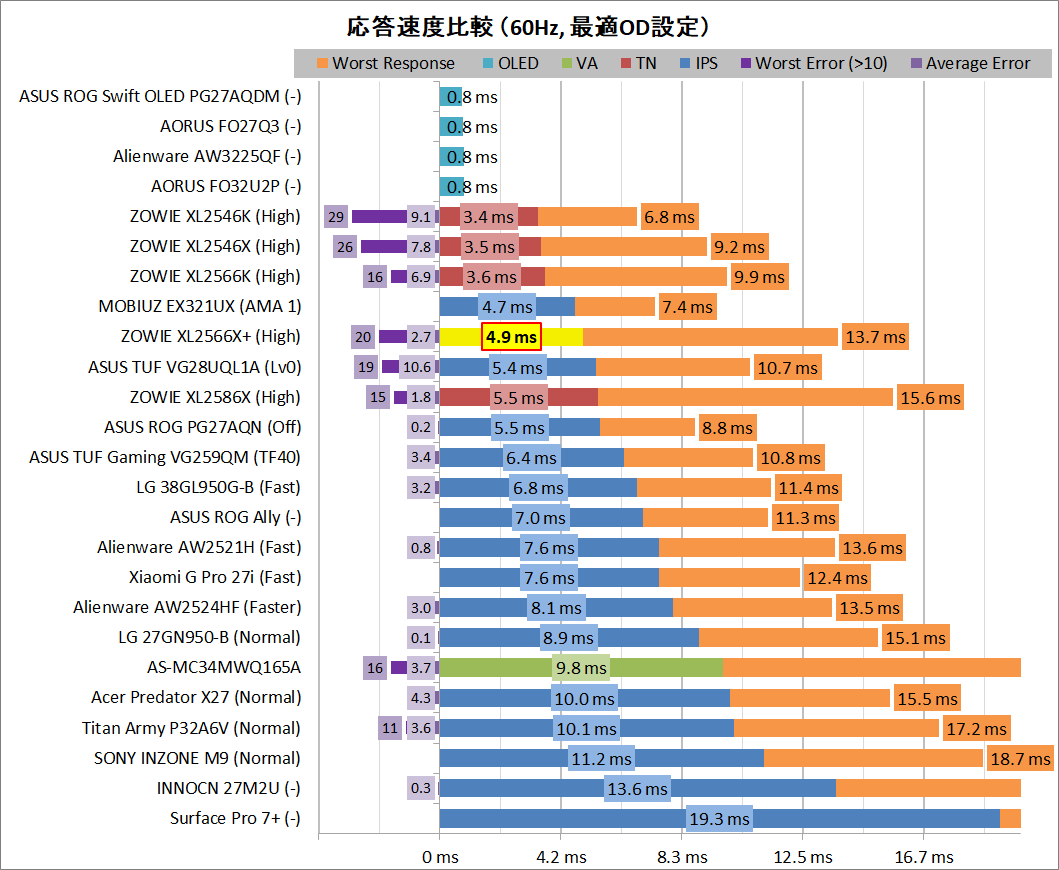Click the 8.3 ms axis tick label

[x=682, y=857]
